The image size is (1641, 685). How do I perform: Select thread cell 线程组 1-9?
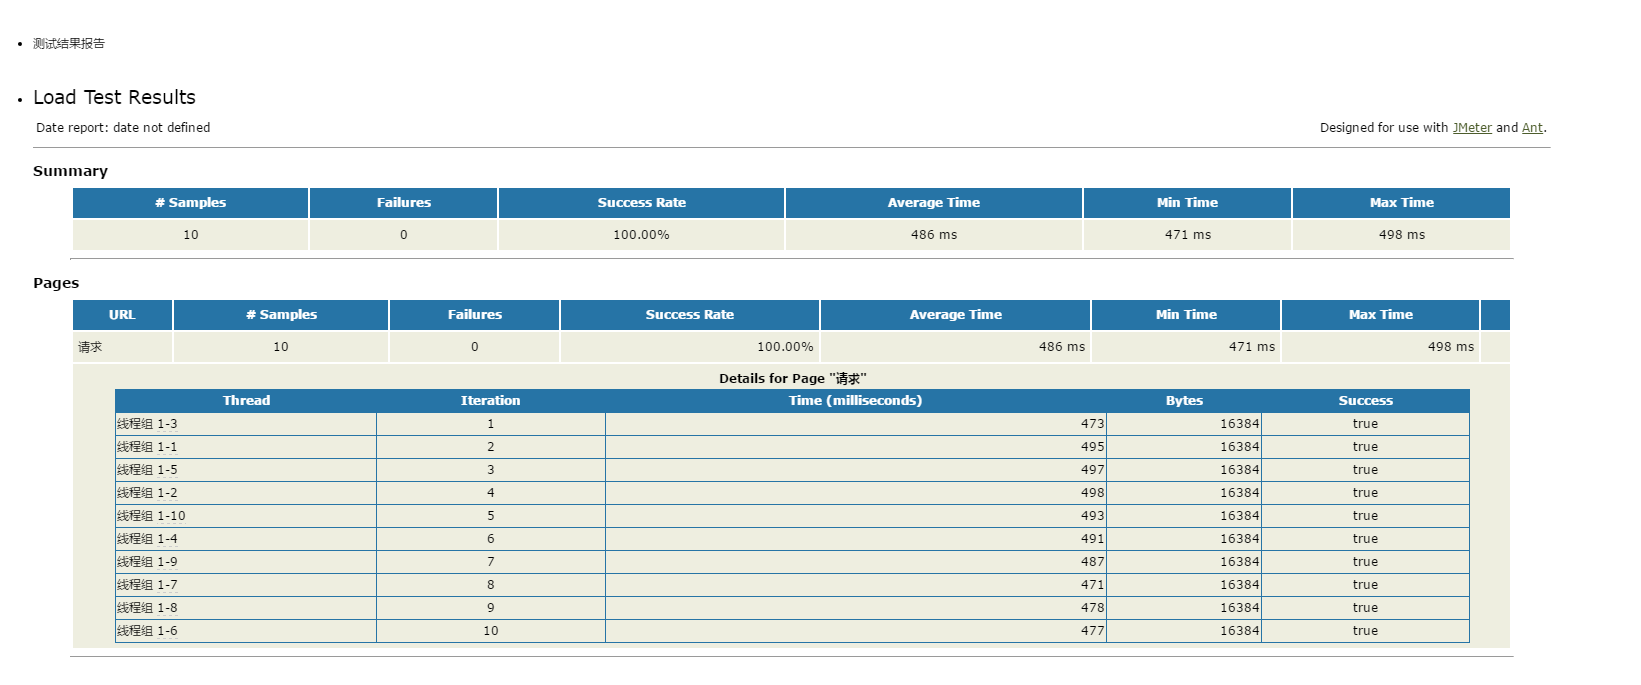(246, 562)
